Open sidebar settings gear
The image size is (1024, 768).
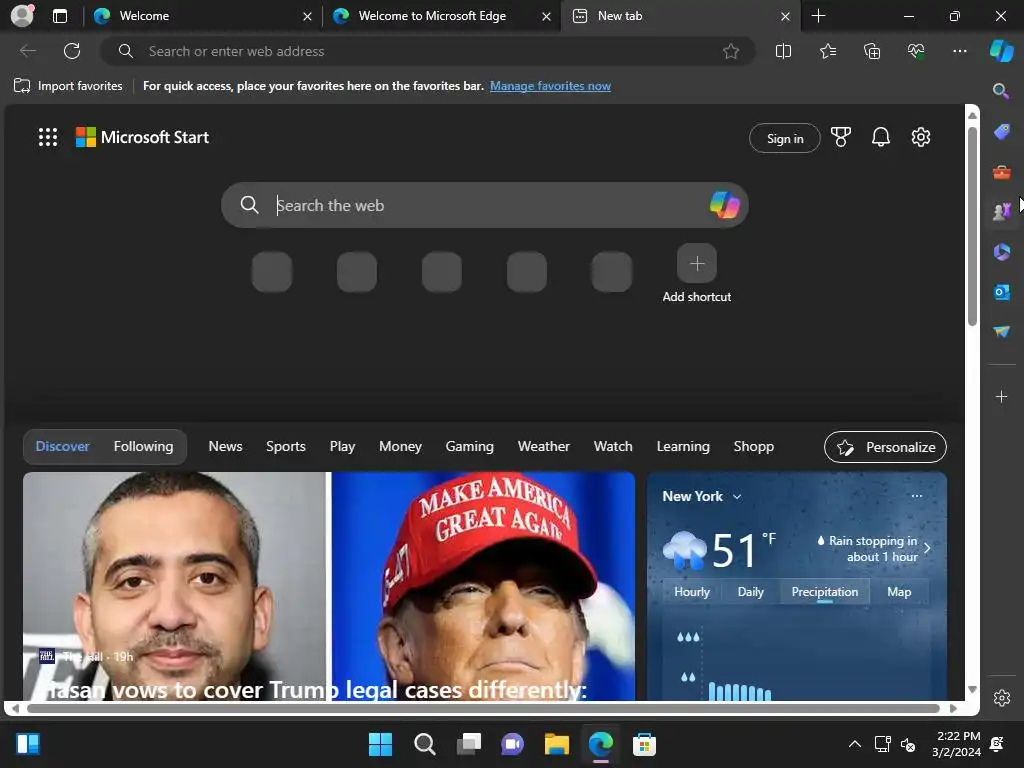[x=1001, y=698]
